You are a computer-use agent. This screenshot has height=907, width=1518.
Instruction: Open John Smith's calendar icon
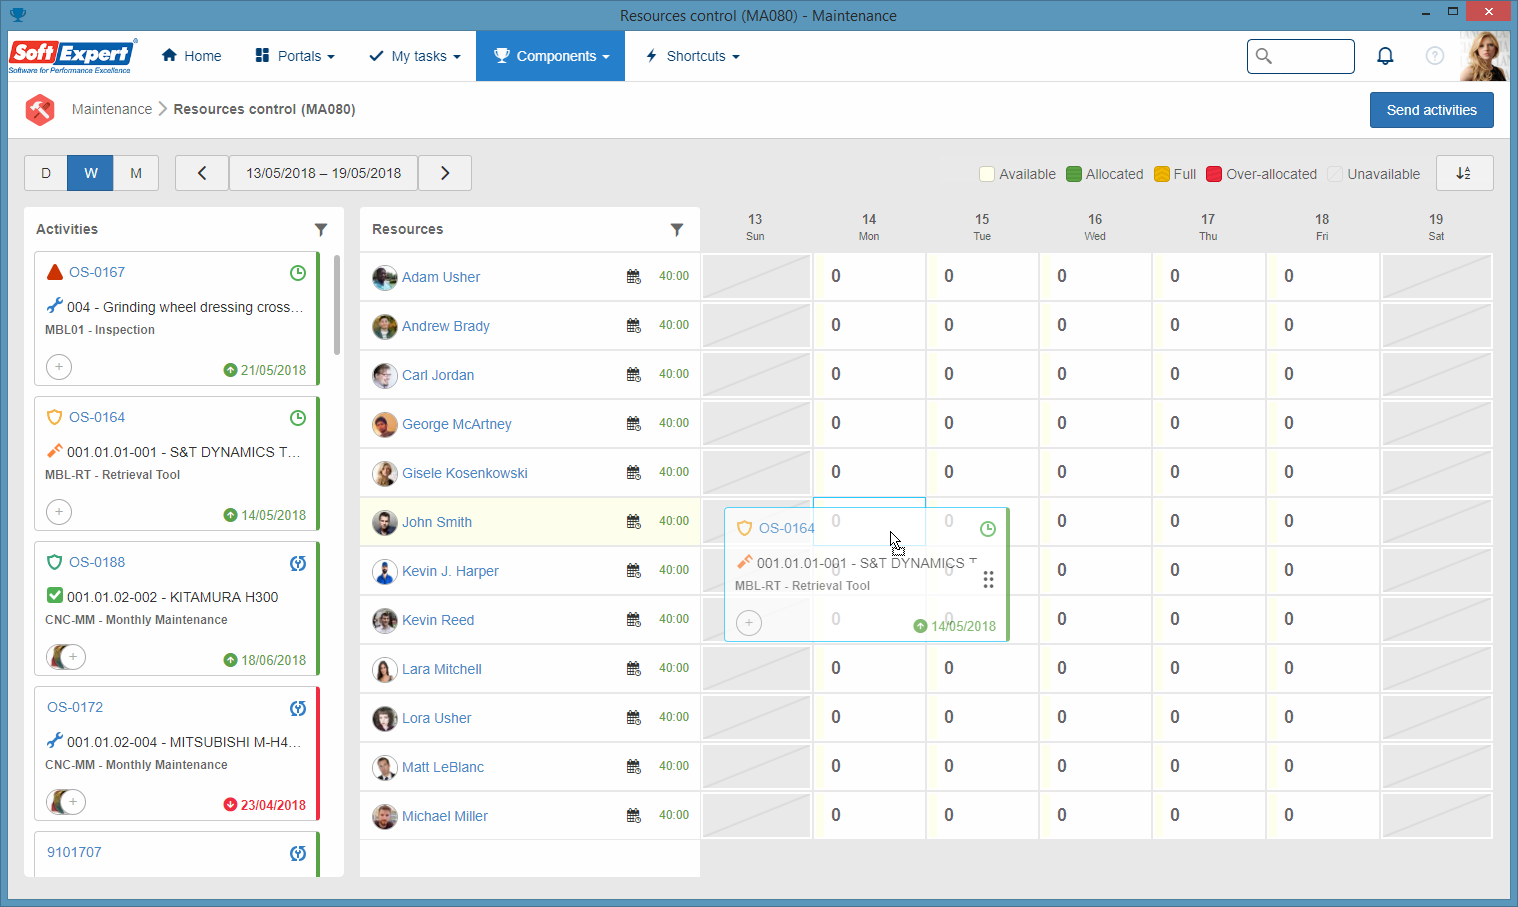point(634,521)
